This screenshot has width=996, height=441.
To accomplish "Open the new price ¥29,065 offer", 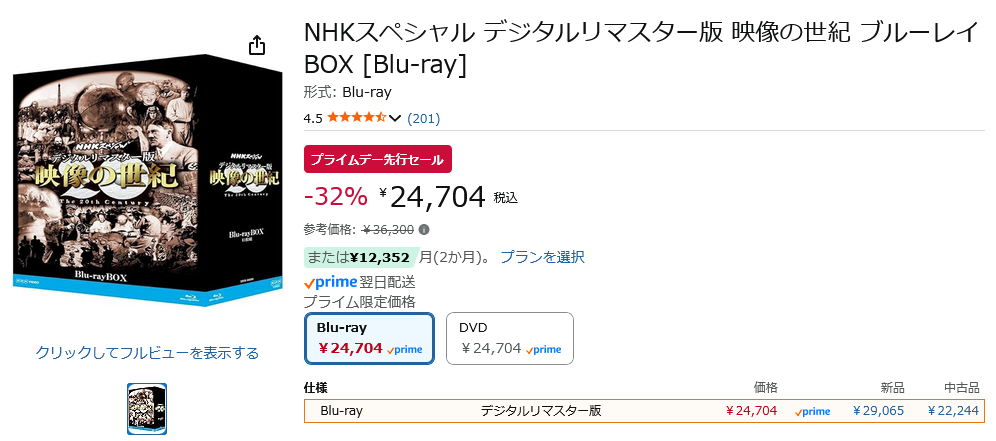I will (878, 410).
